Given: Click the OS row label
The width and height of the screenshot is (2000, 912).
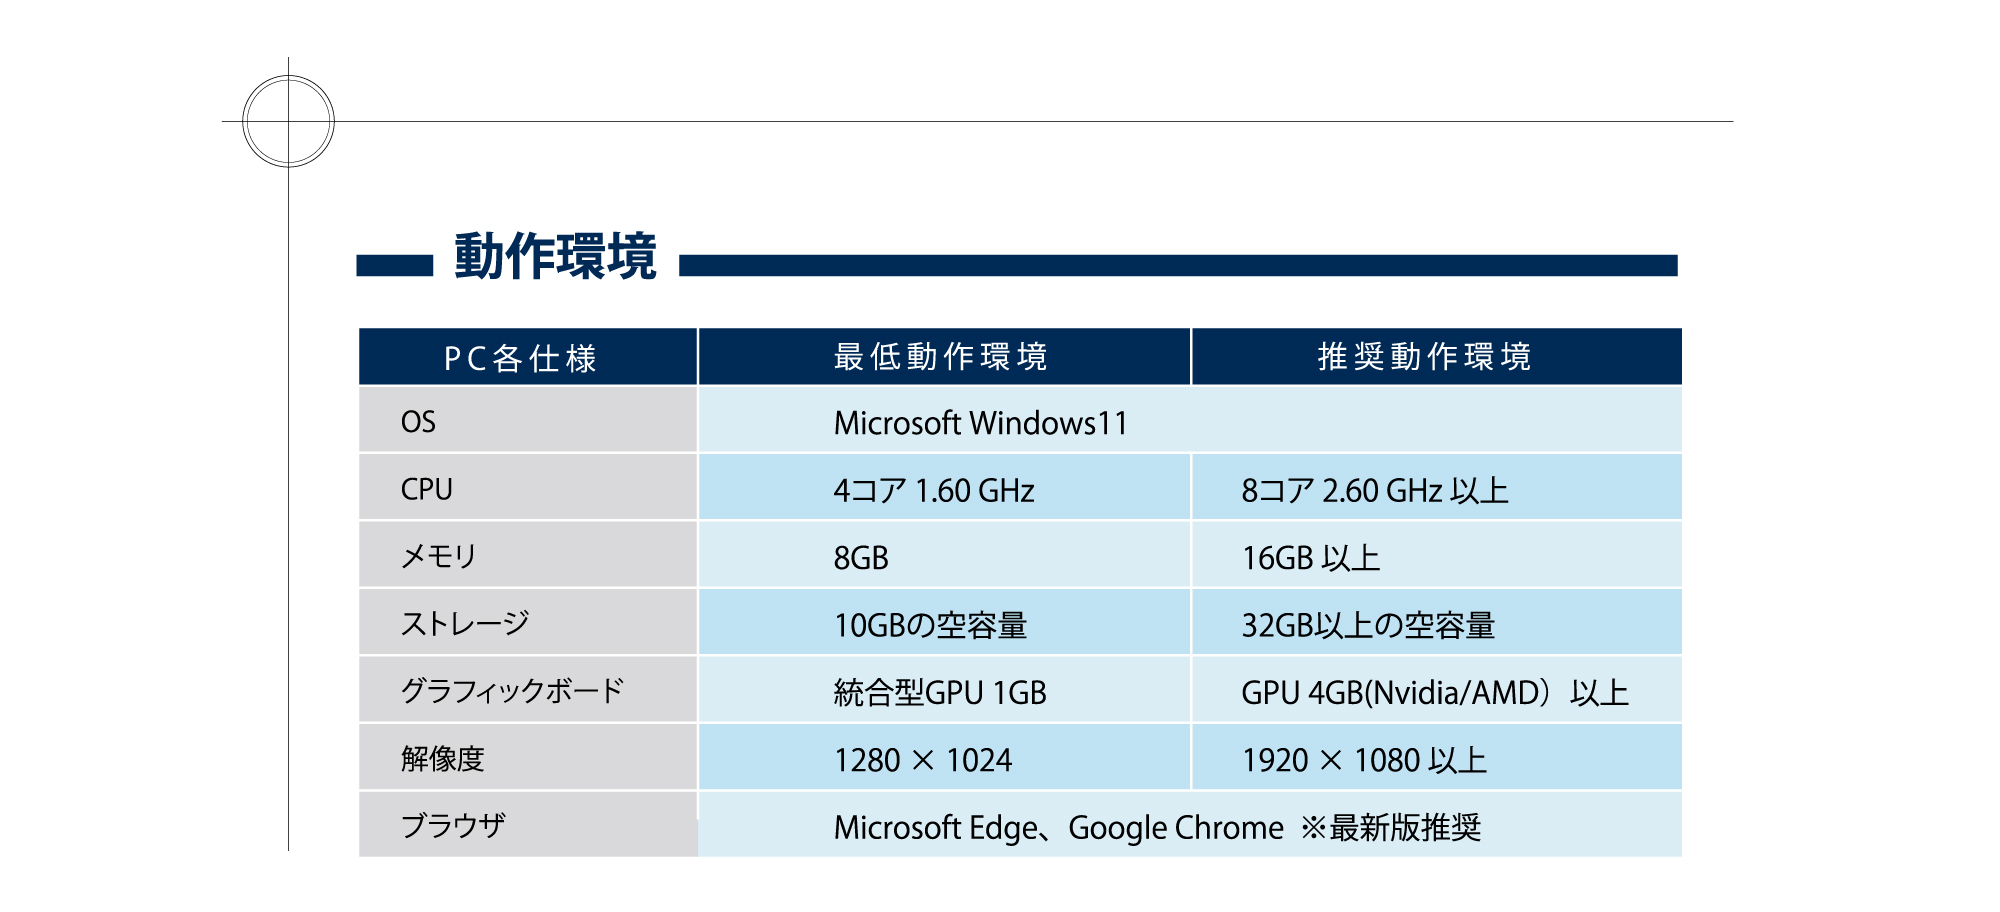Looking at the screenshot, I should [418, 422].
